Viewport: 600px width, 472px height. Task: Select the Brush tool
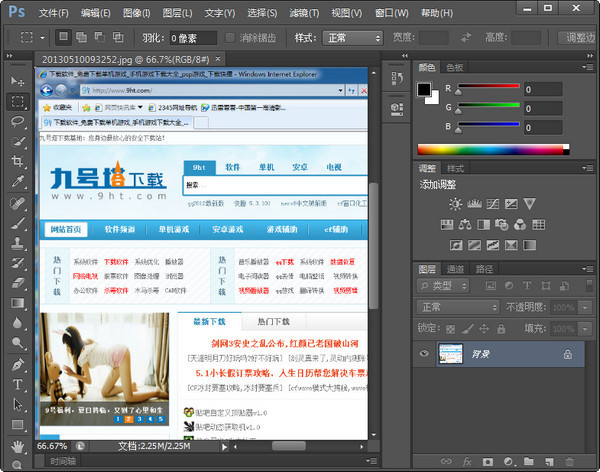(x=17, y=223)
